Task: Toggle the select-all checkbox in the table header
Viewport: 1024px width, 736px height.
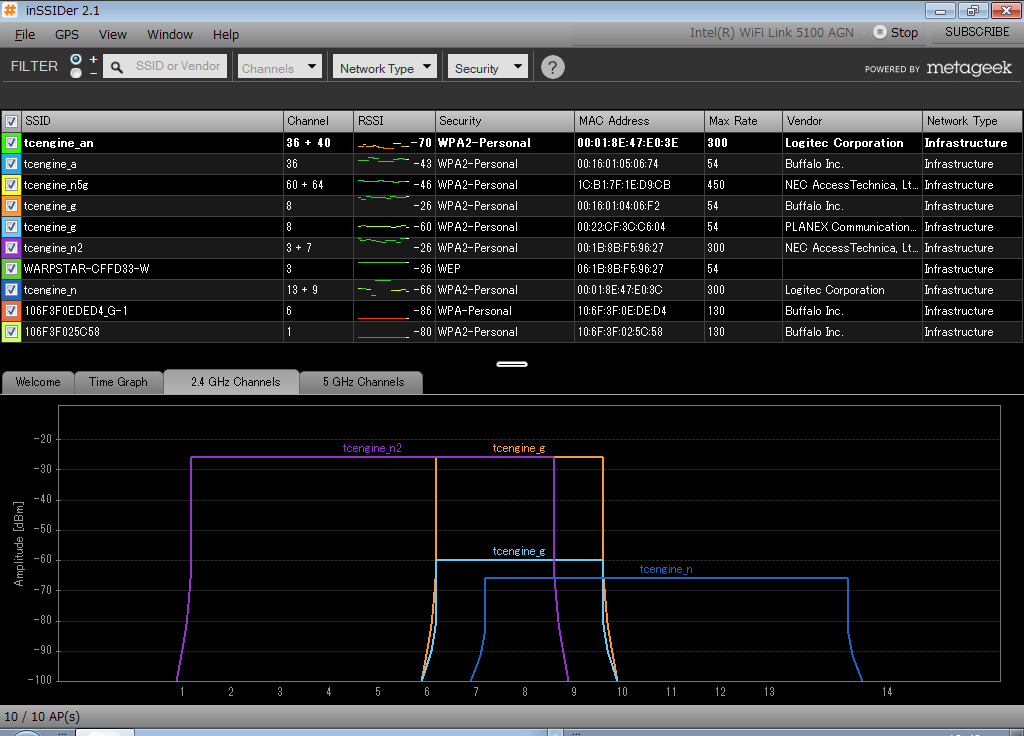Action: pyautogui.click(x=11, y=121)
